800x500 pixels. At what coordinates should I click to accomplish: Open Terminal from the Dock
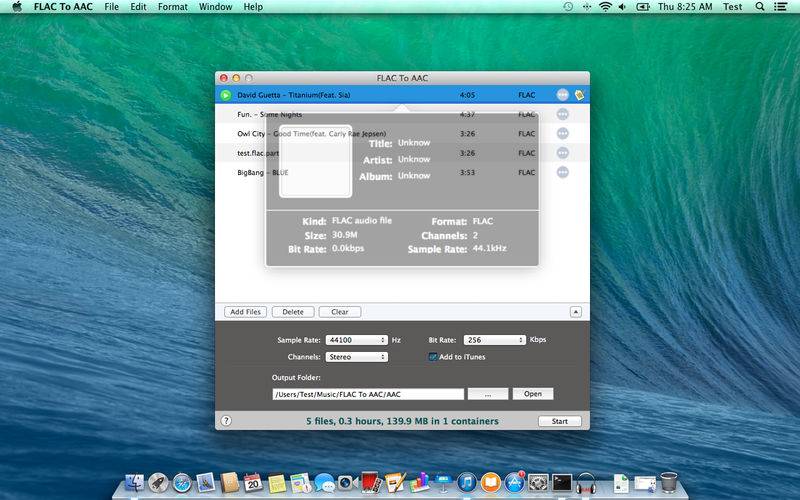point(562,482)
